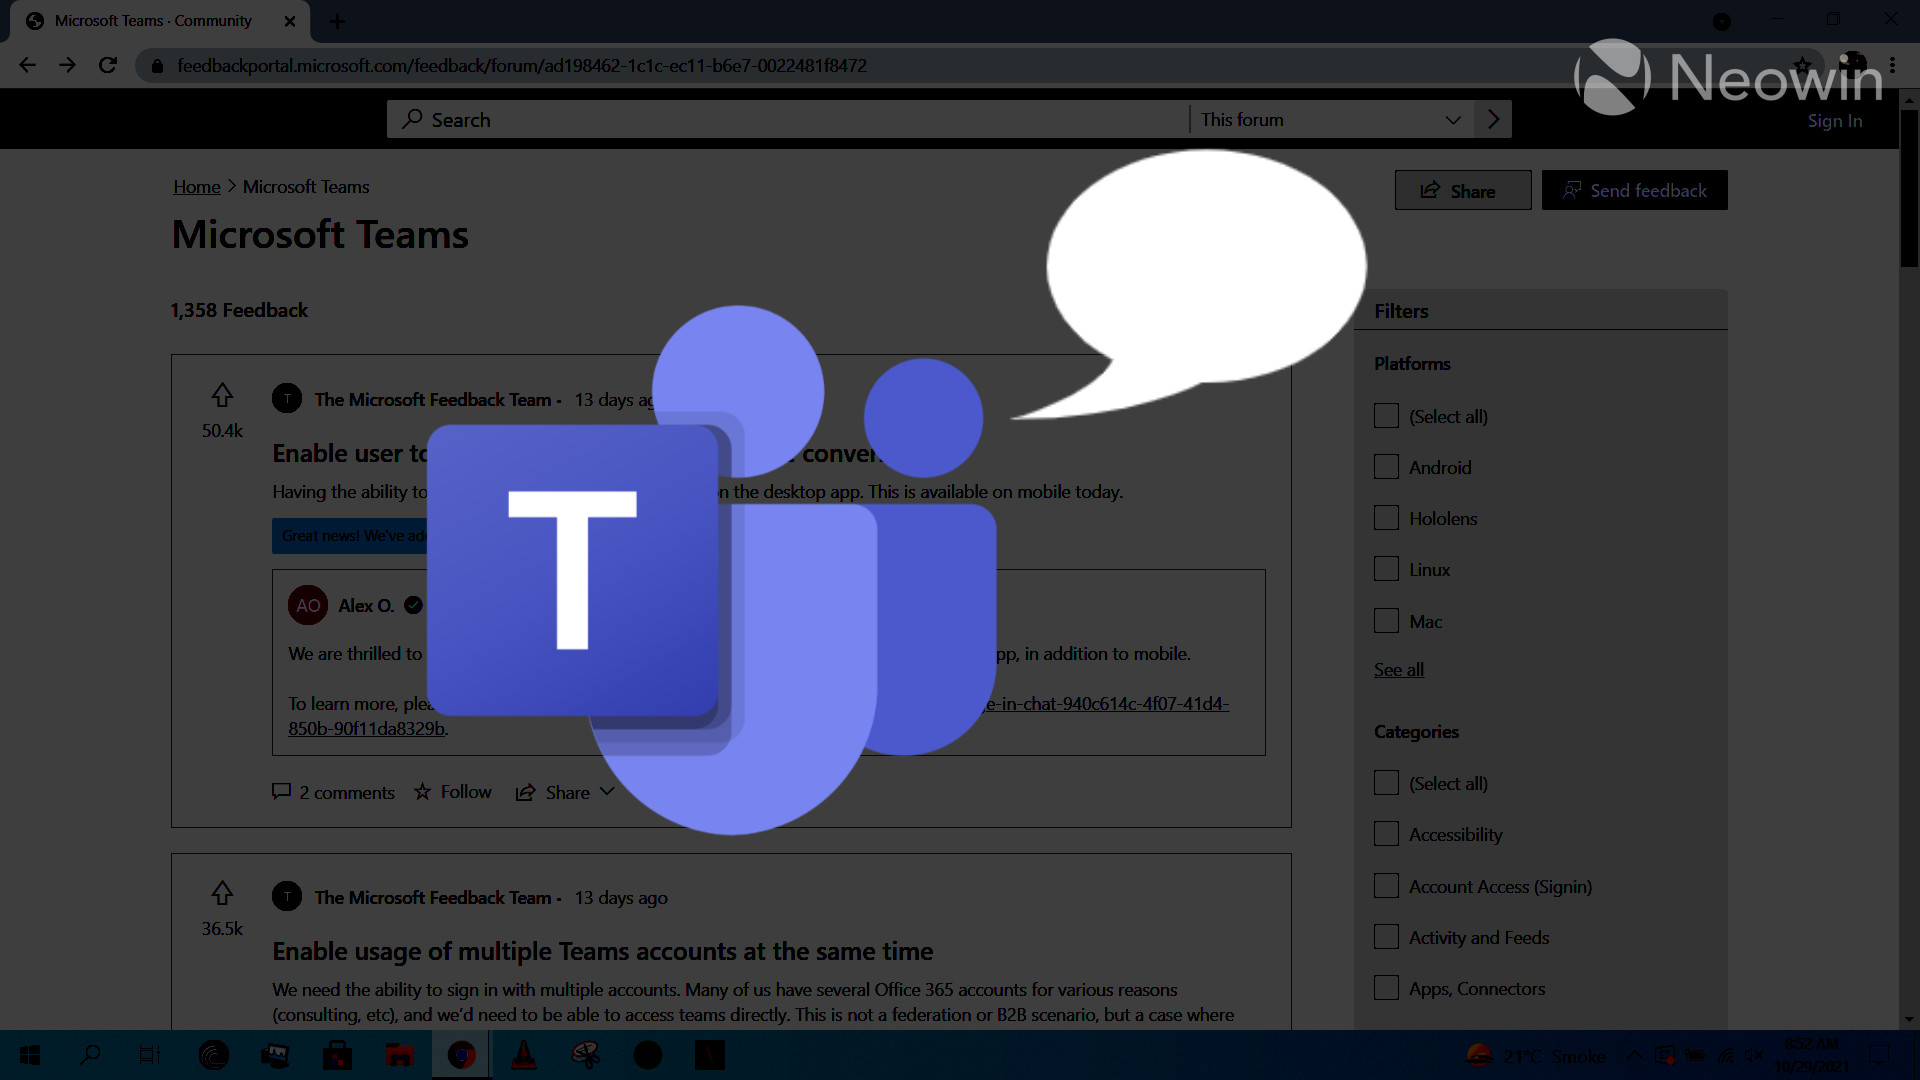This screenshot has width=1920, height=1080.
Task: Reload the page using the refresh icon
Action: (x=107, y=65)
